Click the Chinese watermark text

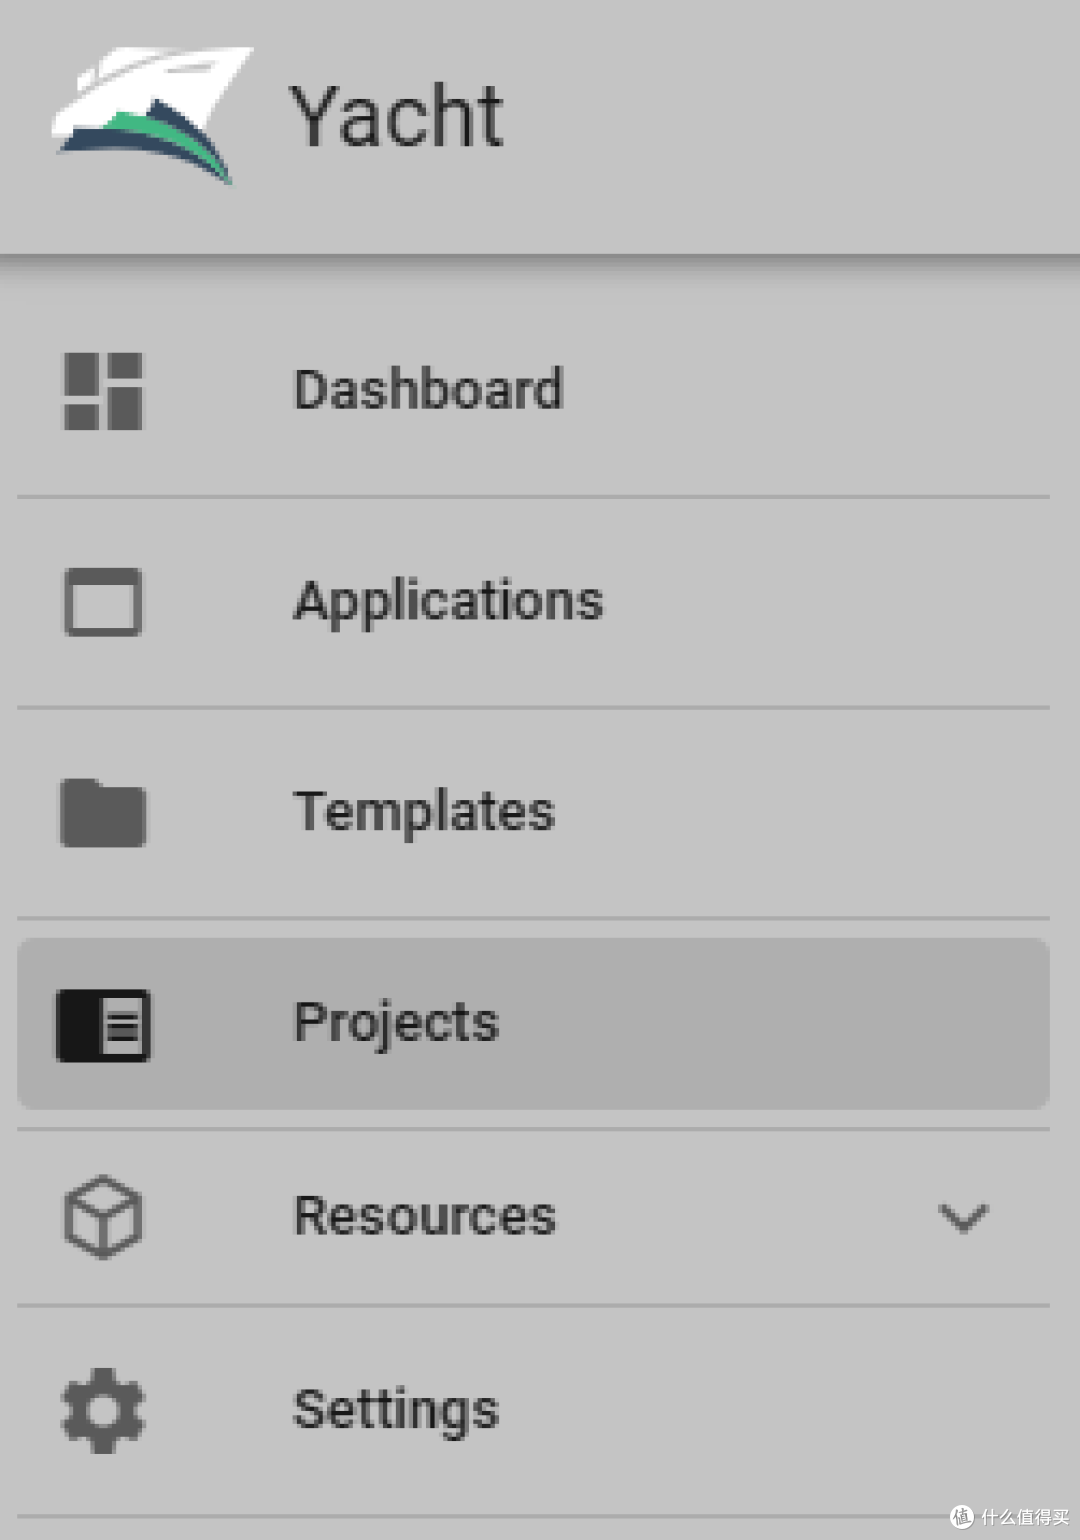click(x=1025, y=1517)
